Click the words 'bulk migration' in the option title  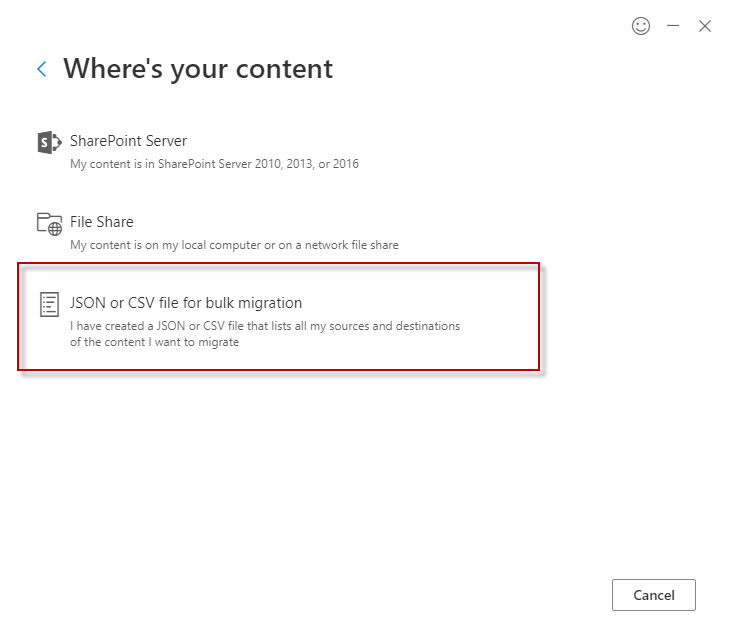coord(255,303)
